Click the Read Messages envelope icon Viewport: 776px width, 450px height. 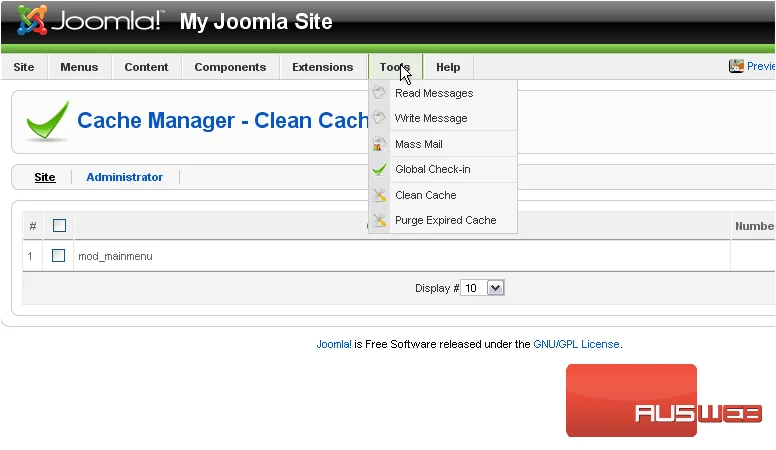point(379,93)
